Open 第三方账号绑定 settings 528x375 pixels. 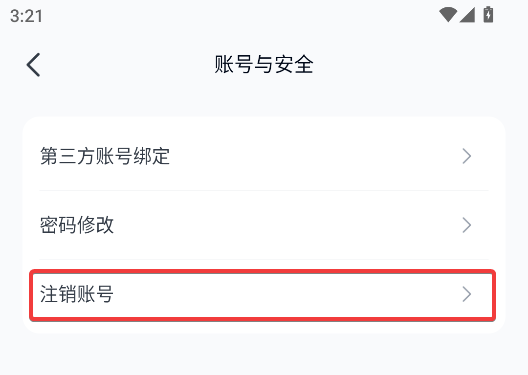[264, 156]
